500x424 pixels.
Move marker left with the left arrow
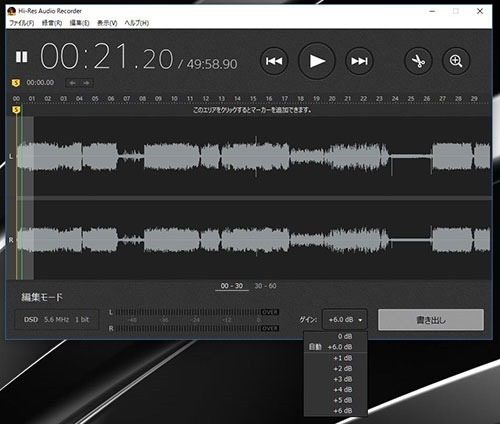pos(73,83)
